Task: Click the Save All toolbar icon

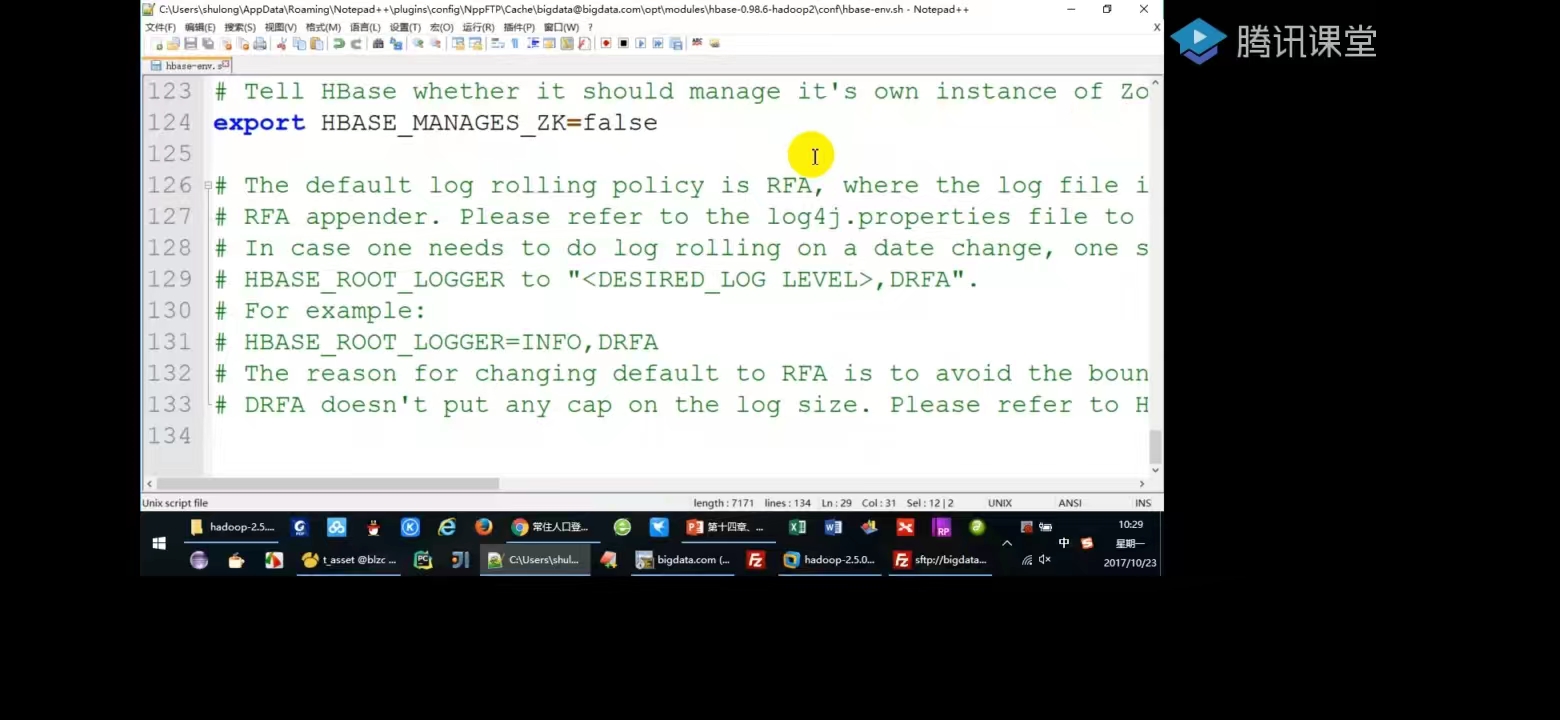Action: pos(208,43)
